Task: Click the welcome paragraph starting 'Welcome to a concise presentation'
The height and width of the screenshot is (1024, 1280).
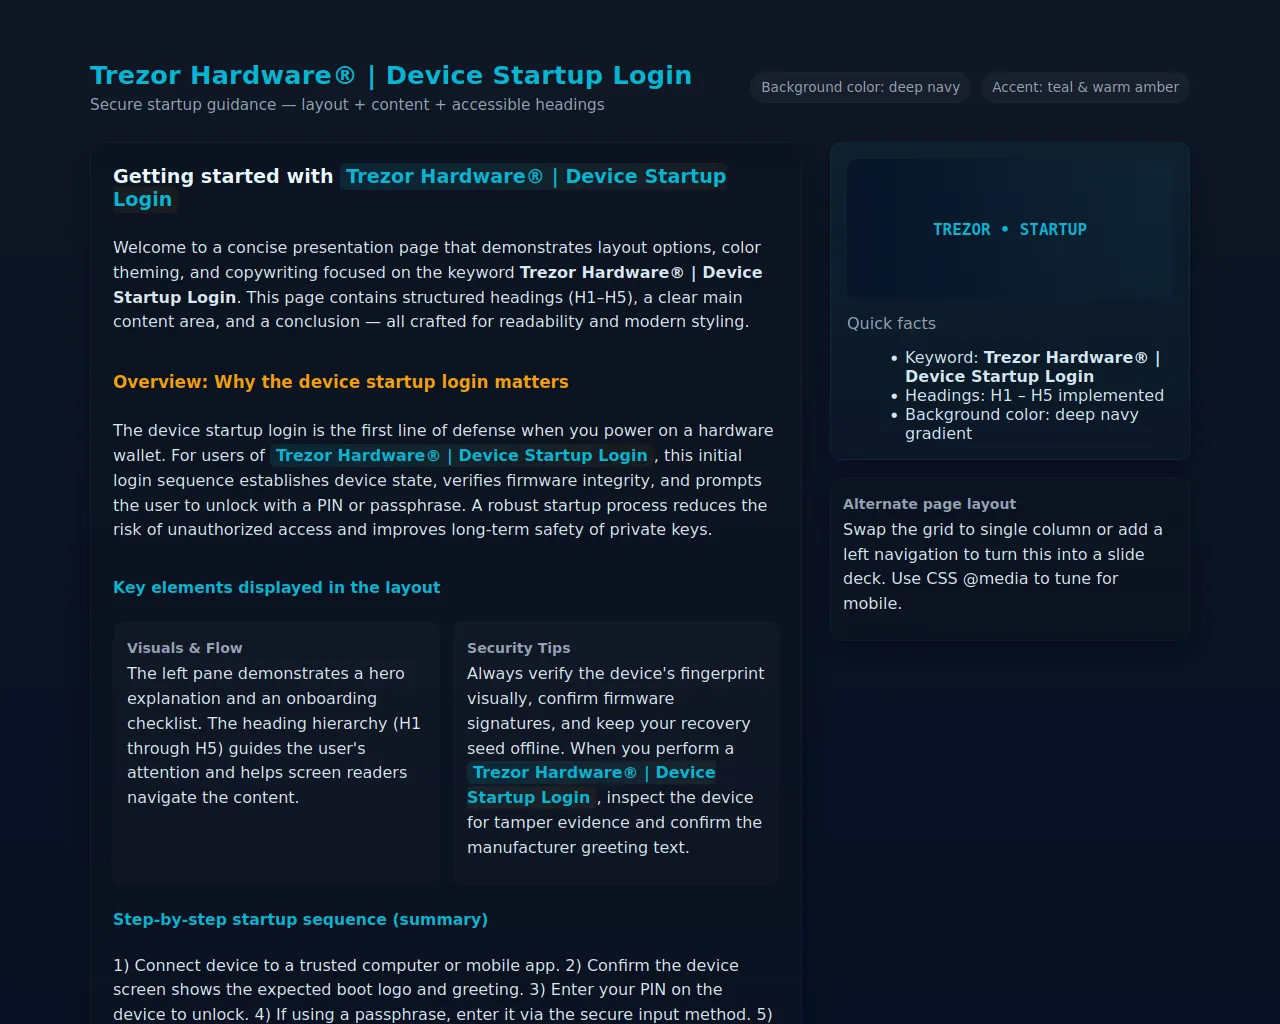Action: (x=445, y=285)
